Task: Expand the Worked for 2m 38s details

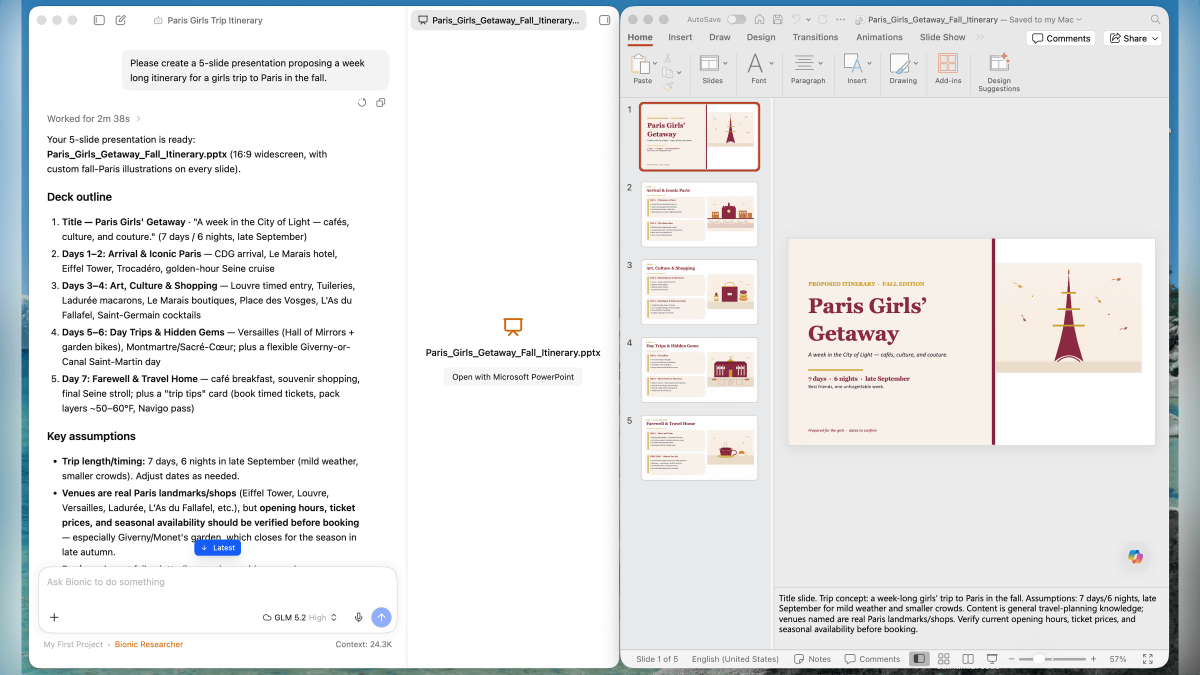Action: click(x=95, y=118)
